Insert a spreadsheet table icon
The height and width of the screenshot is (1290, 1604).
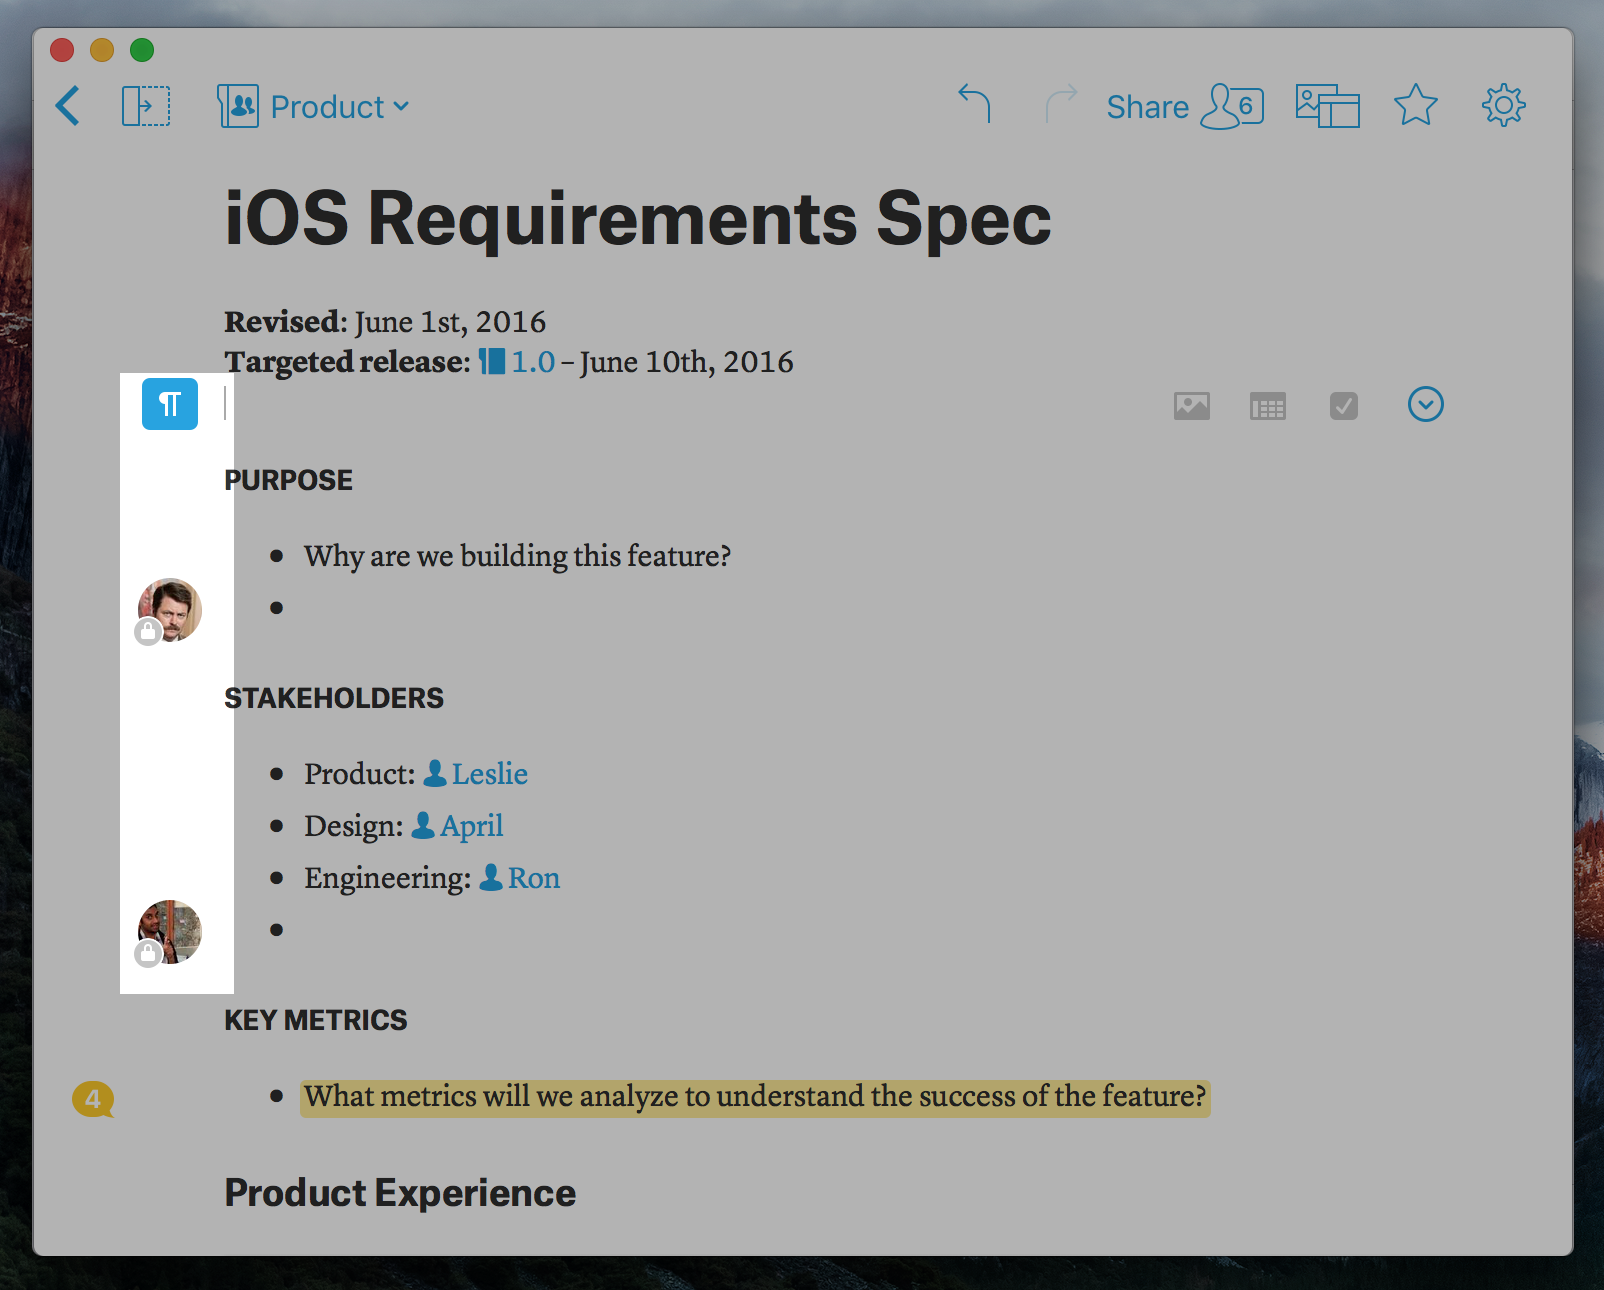(1267, 406)
